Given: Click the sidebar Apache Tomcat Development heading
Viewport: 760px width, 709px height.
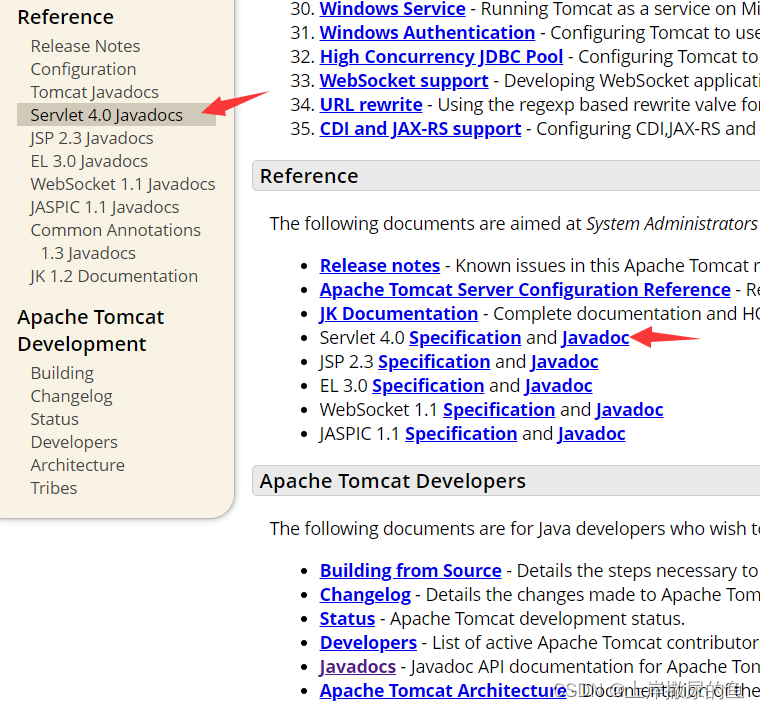Looking at the screenshot, I should click(x=91, y=331).
